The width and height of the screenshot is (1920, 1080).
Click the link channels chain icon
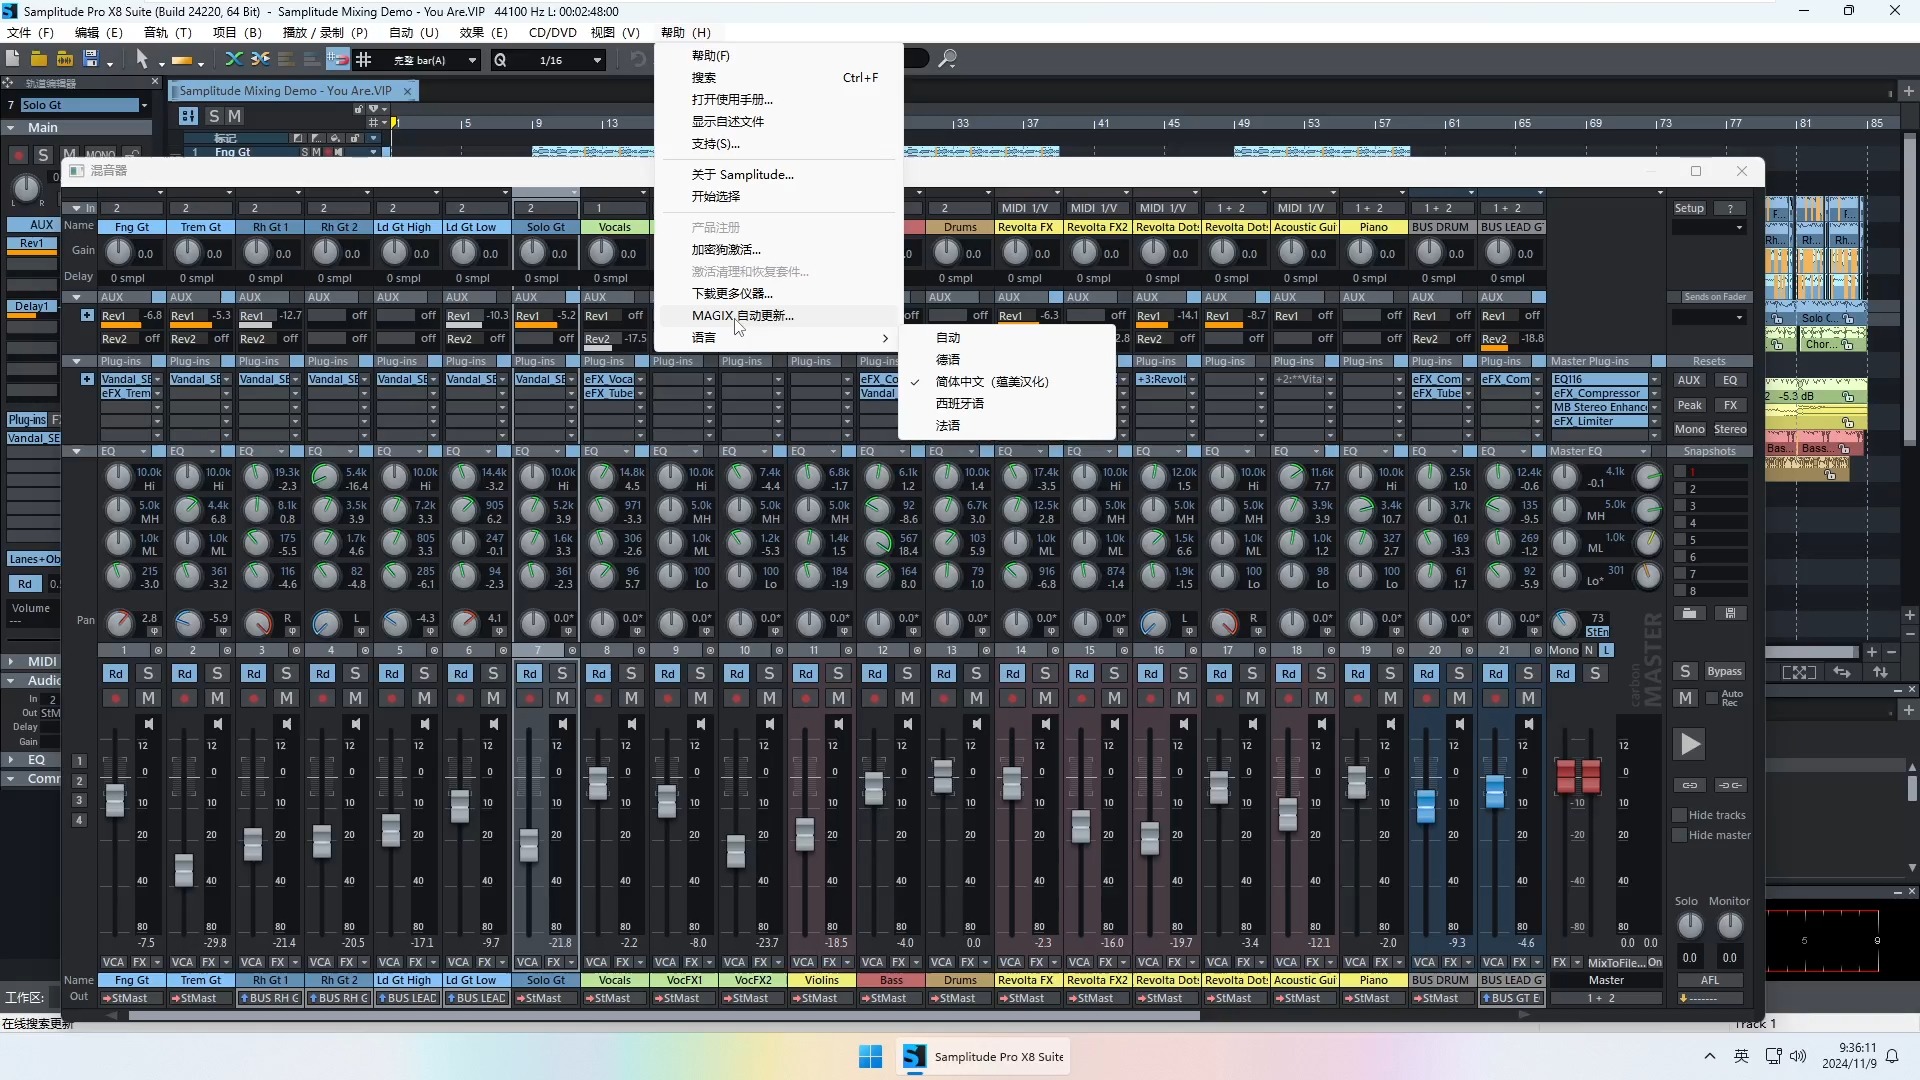point(1689,785)
